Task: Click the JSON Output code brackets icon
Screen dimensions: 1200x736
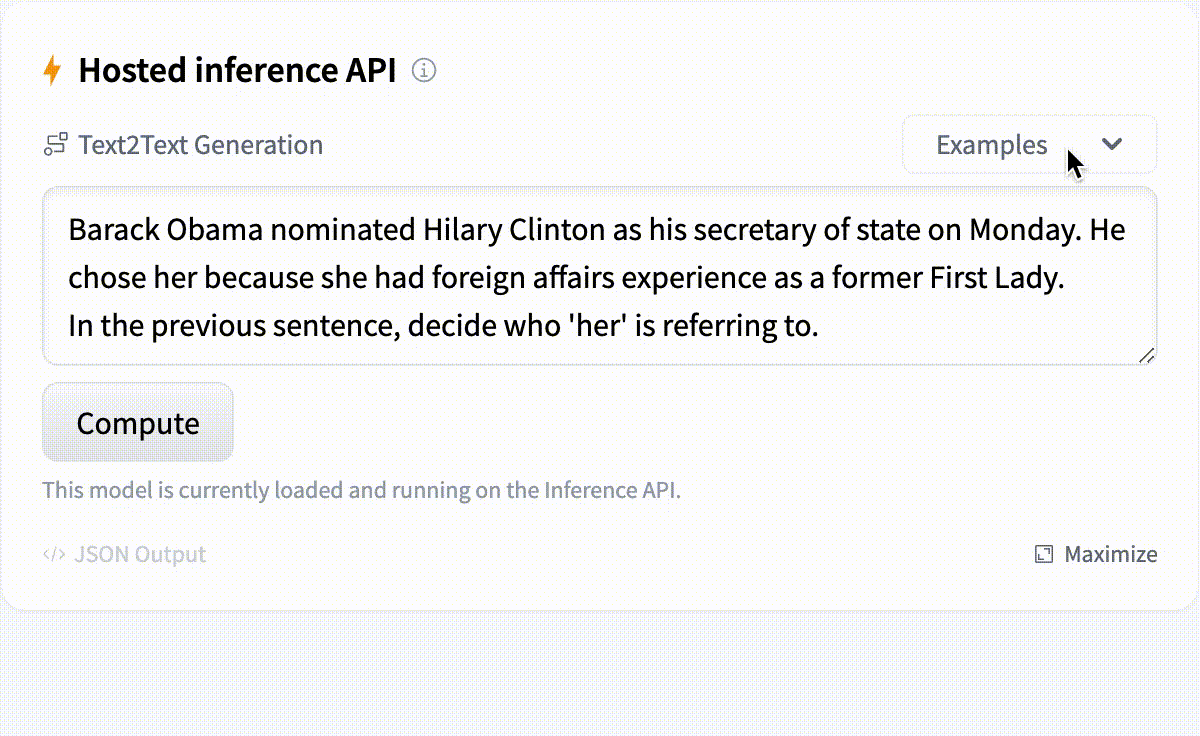Action: (x=54, y=554)
